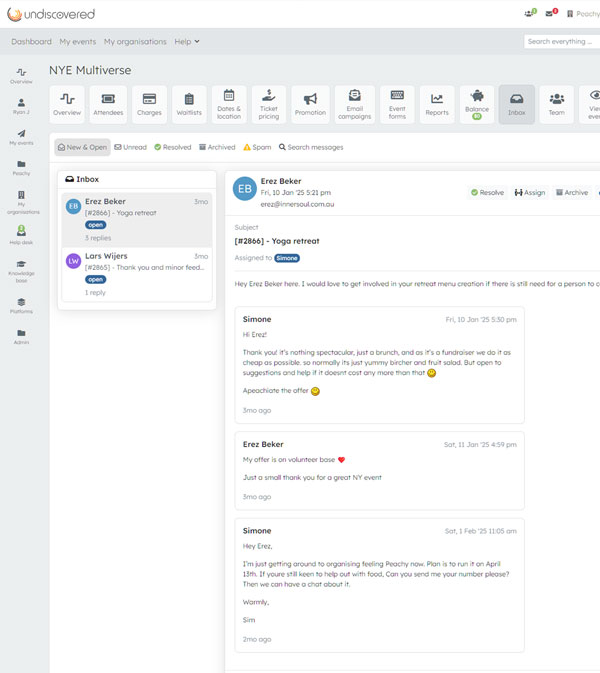Click the EB avatar in message header
This screenshot has width=600, height=673.
(x=245, y=188)
